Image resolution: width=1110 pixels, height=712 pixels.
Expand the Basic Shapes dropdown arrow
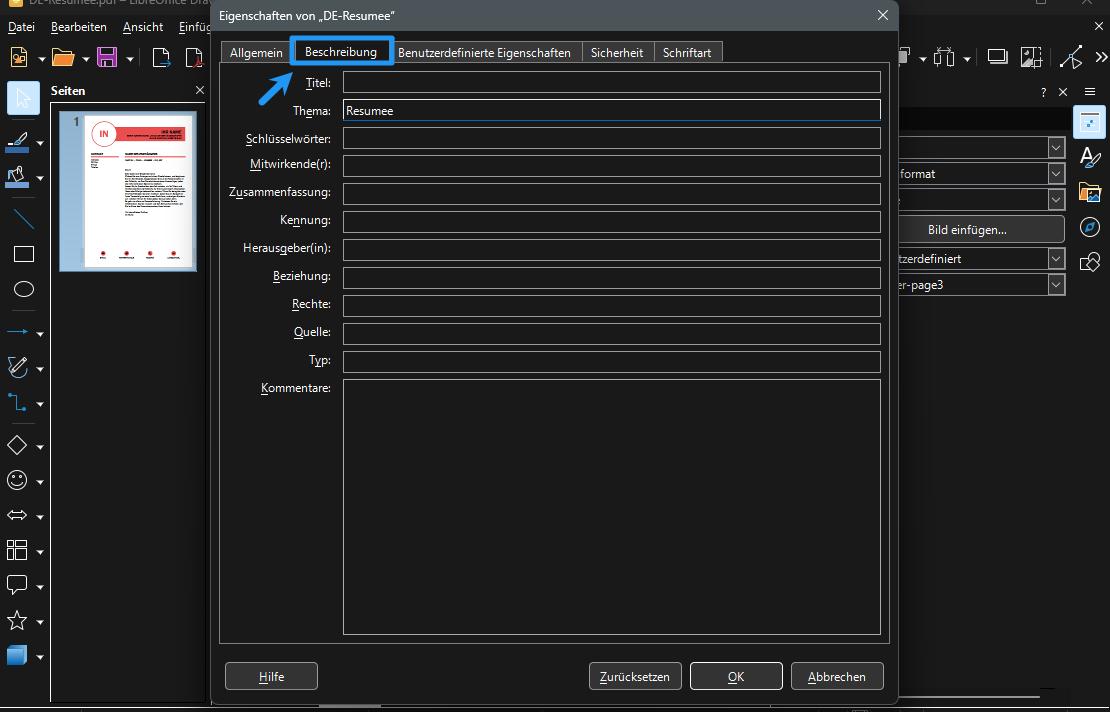click(x=40, y=447)
